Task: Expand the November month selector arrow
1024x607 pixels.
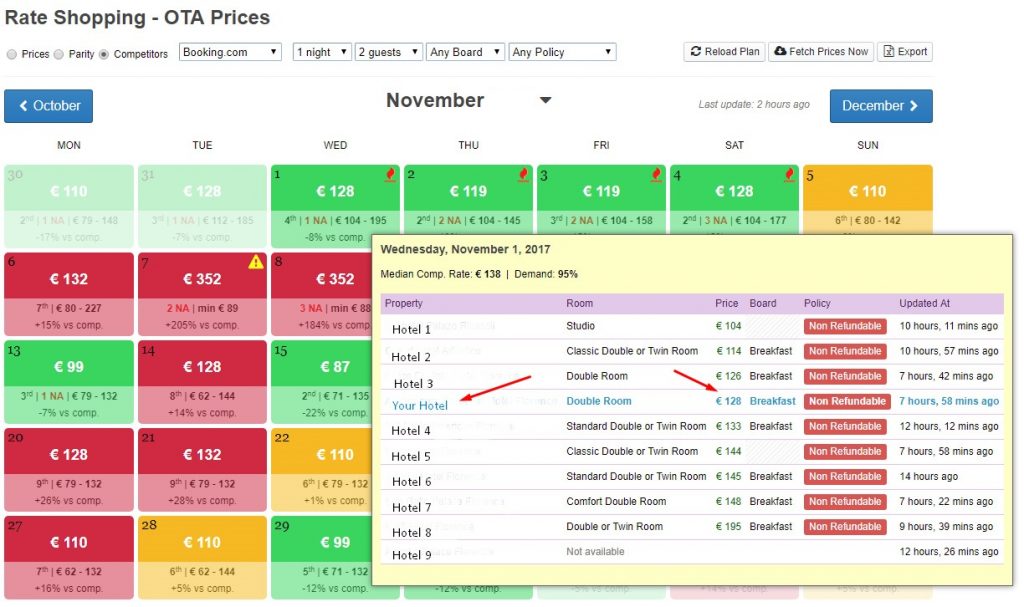Action: [545, 100]
